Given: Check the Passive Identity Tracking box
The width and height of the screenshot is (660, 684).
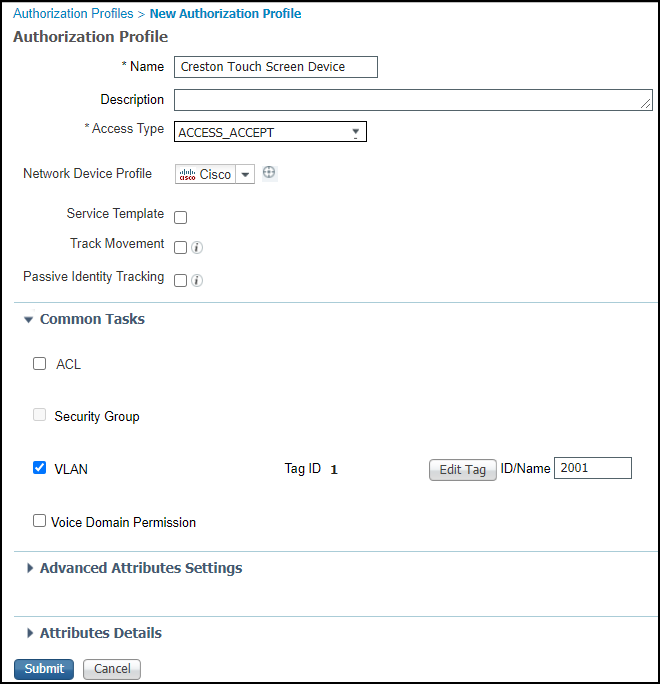Looking at the screenshot, I should (x=181, y=281).
